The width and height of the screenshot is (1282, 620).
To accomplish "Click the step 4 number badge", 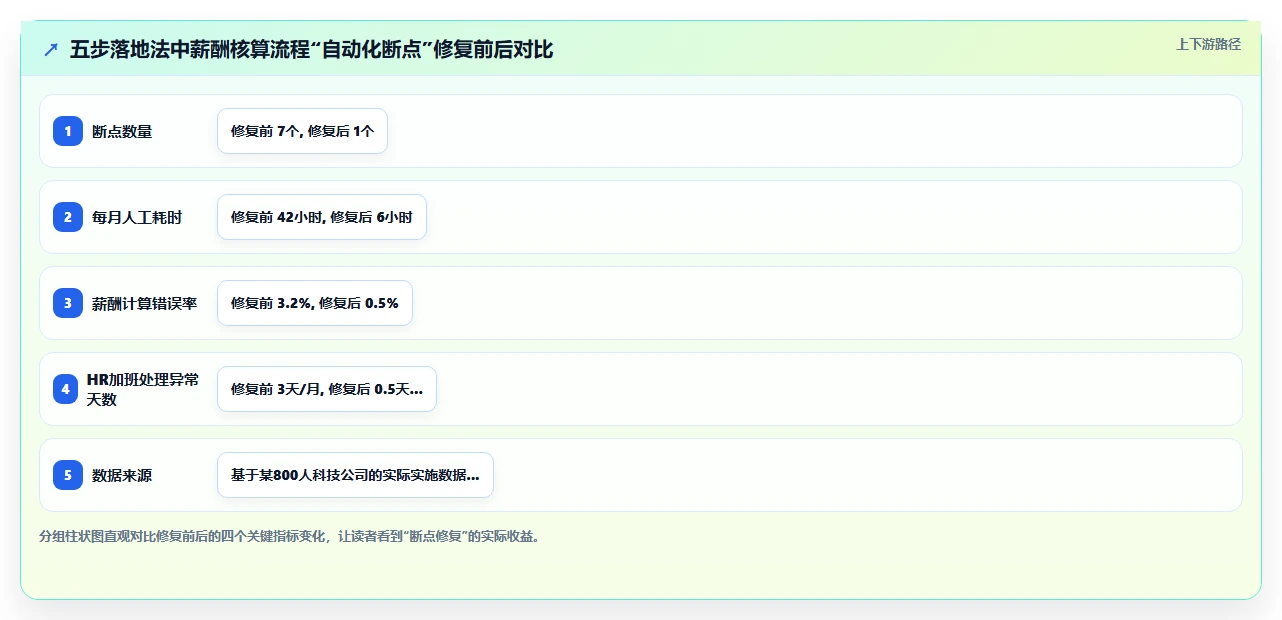I will [x=65, y=389].
